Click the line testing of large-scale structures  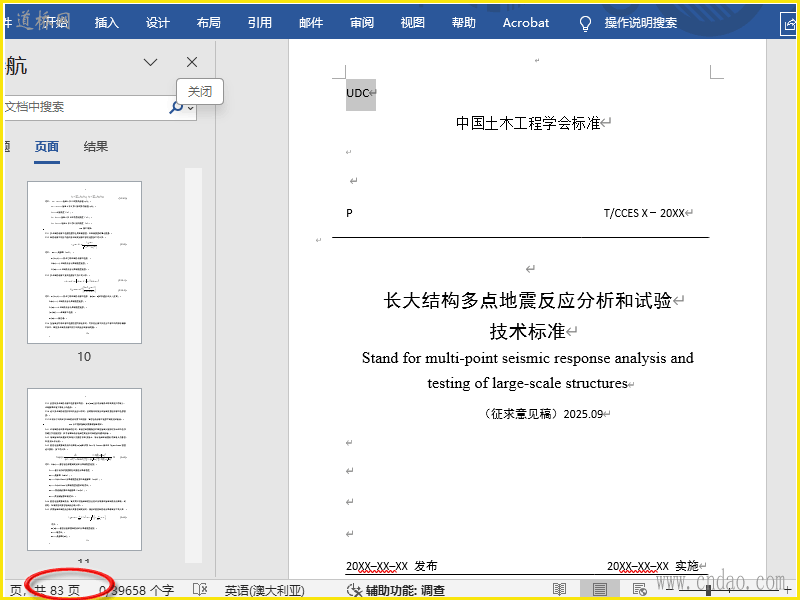click(528, 383)
